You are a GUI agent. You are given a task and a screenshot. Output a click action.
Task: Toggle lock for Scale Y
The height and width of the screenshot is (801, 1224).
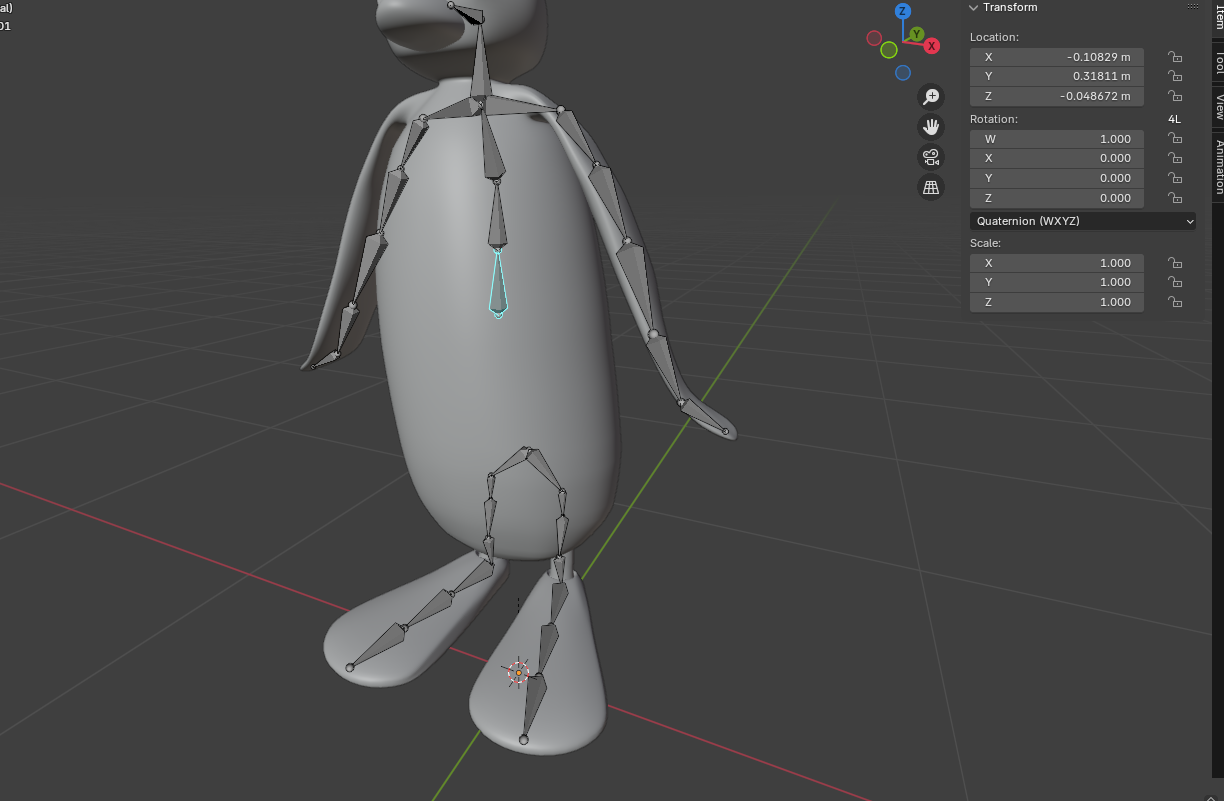pos(1175,282)
